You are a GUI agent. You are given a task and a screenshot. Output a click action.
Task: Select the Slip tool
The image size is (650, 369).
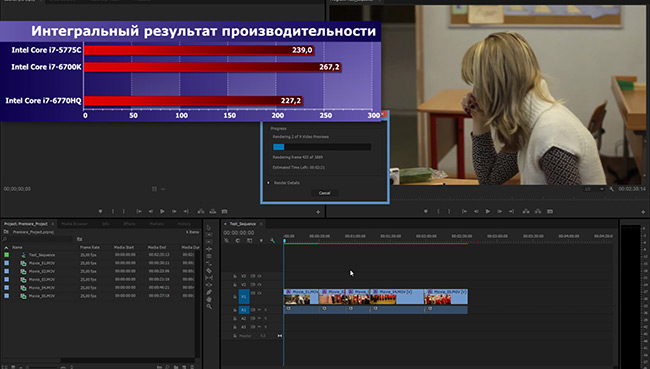tap(209, 278)
